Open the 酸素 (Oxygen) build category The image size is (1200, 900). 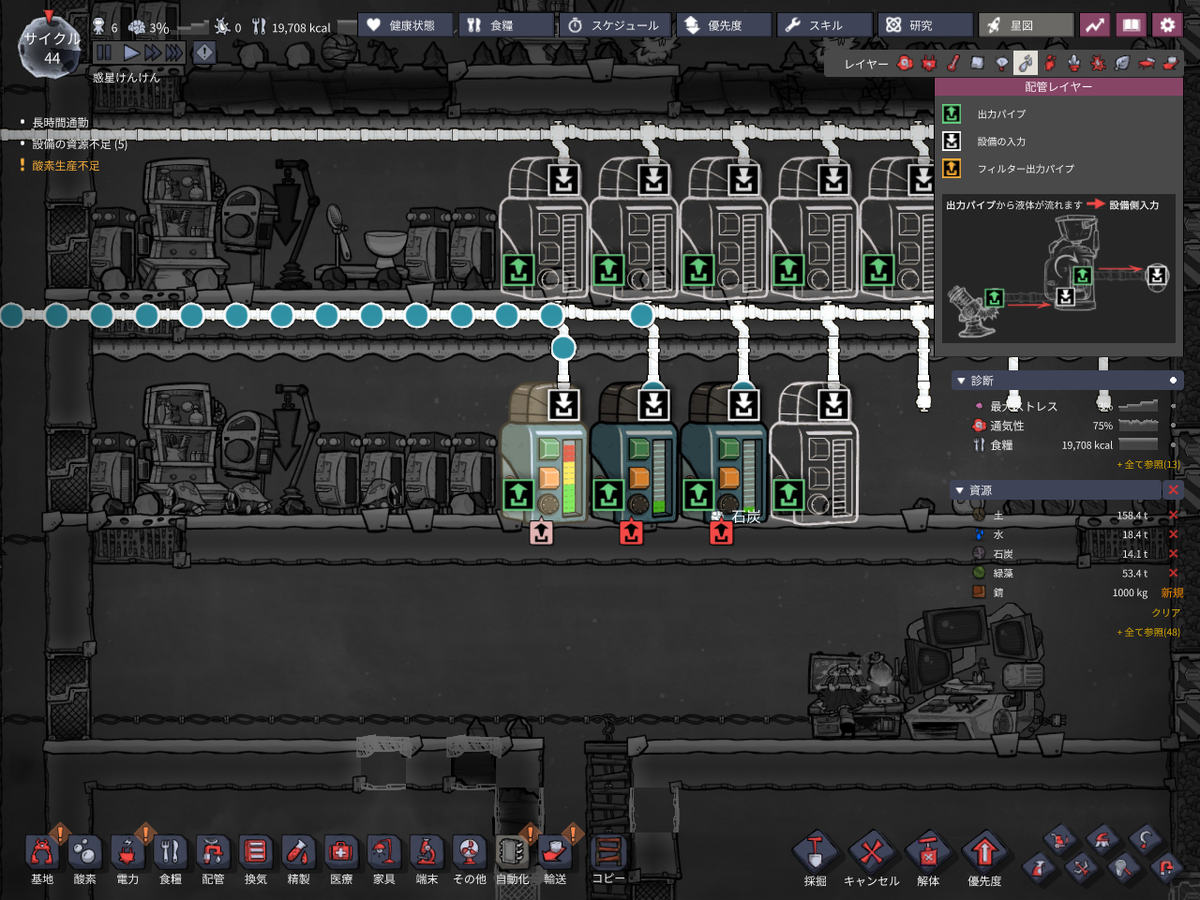[85, 853]
